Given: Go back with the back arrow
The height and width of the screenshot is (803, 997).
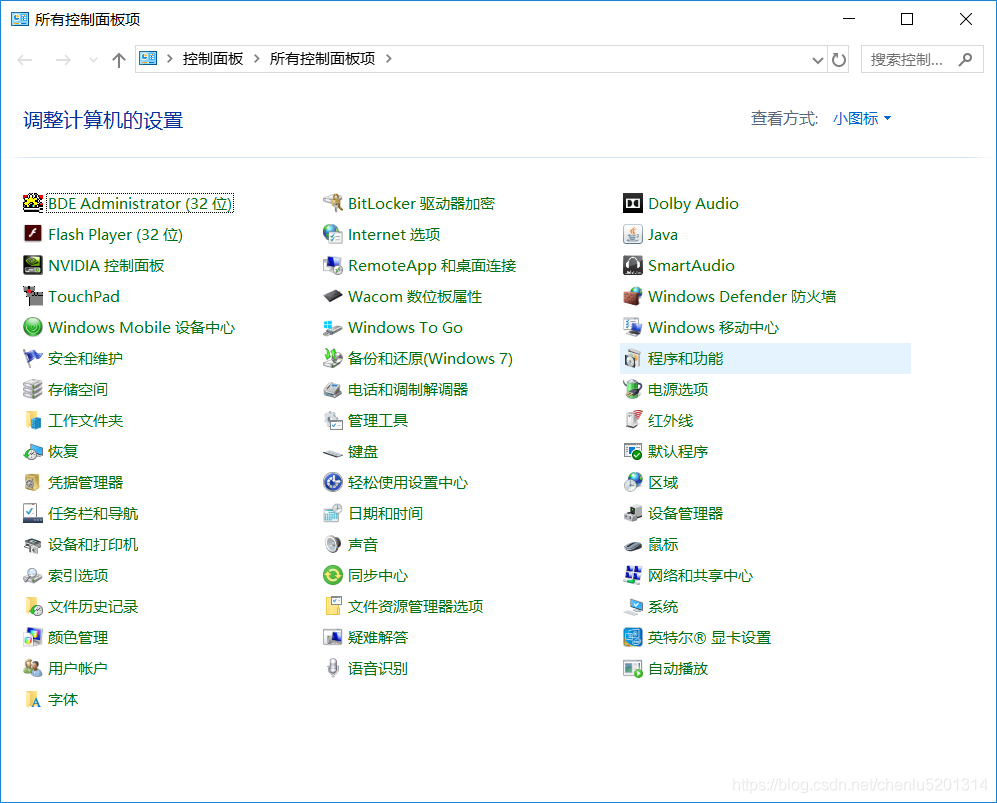Looking at the screenshot, I should pyautogui.click(x=25, y=60).
